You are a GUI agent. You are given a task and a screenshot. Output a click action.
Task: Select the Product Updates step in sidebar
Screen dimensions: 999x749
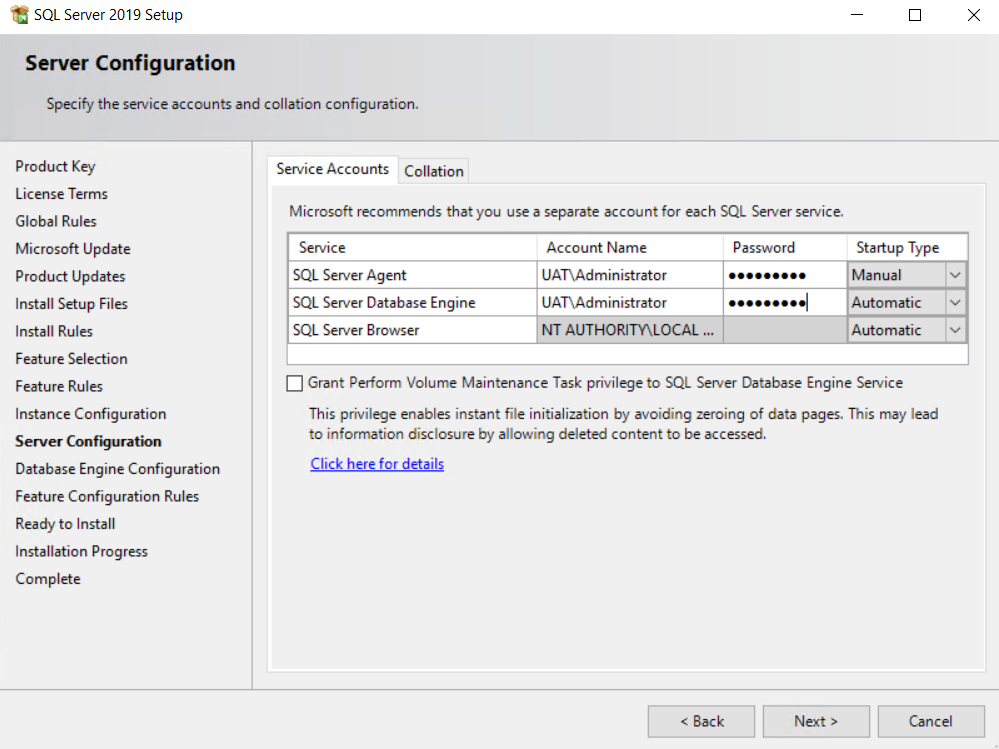point(70,276)
